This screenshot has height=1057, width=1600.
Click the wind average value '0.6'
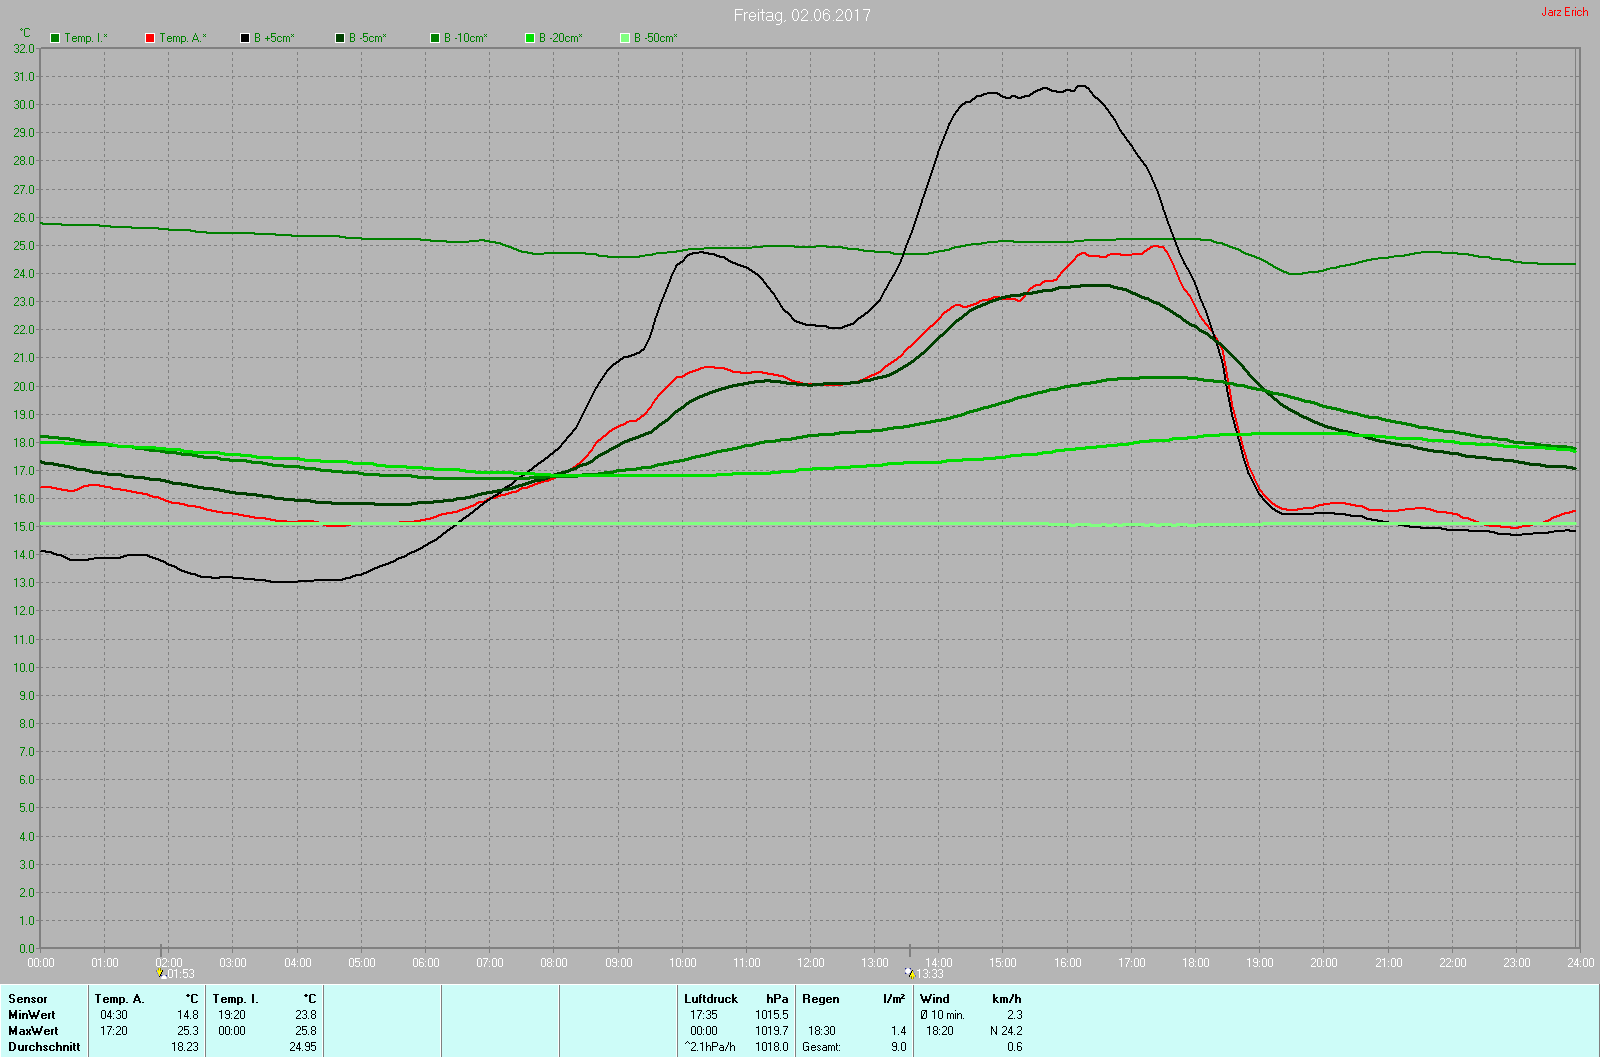pos(1015,1047)
